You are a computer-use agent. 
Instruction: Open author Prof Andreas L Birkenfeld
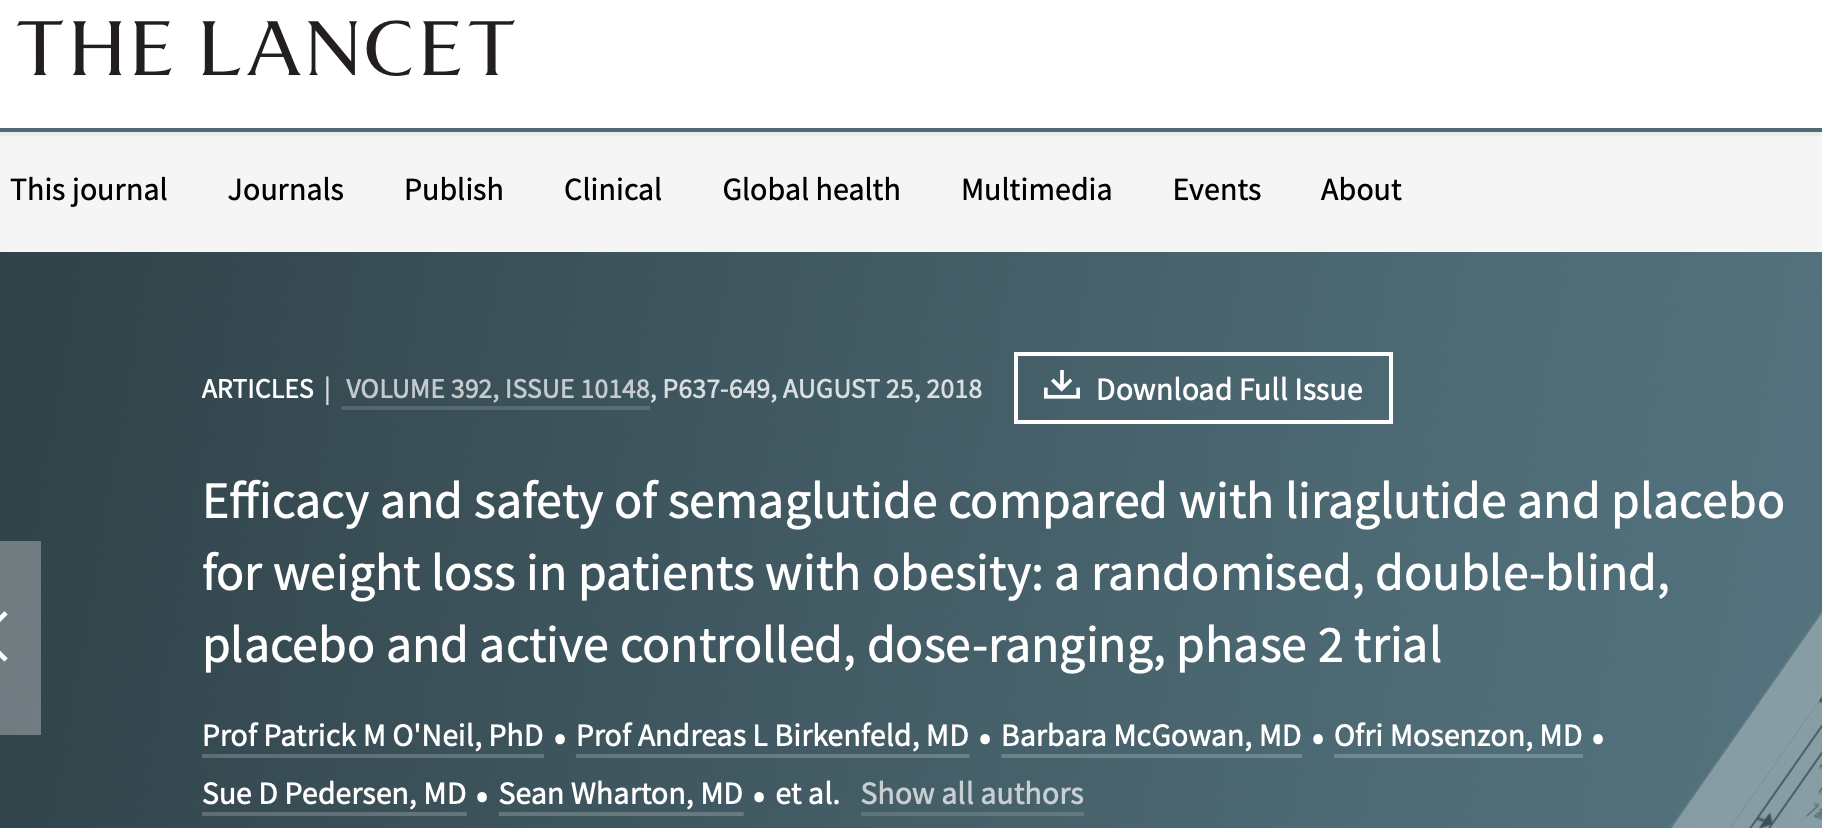coord(772,736)
